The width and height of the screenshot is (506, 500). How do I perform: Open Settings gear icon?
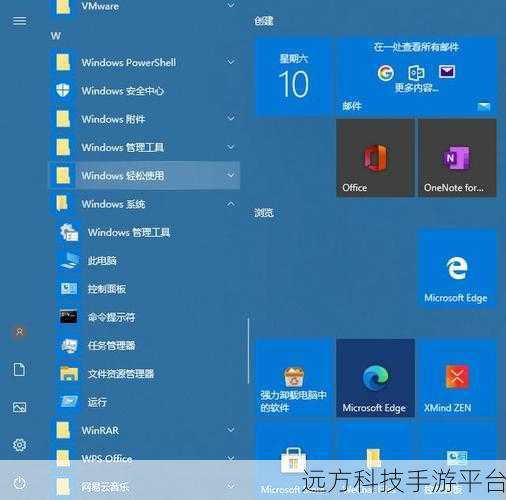pyautogui.click(x=19, y=445)
